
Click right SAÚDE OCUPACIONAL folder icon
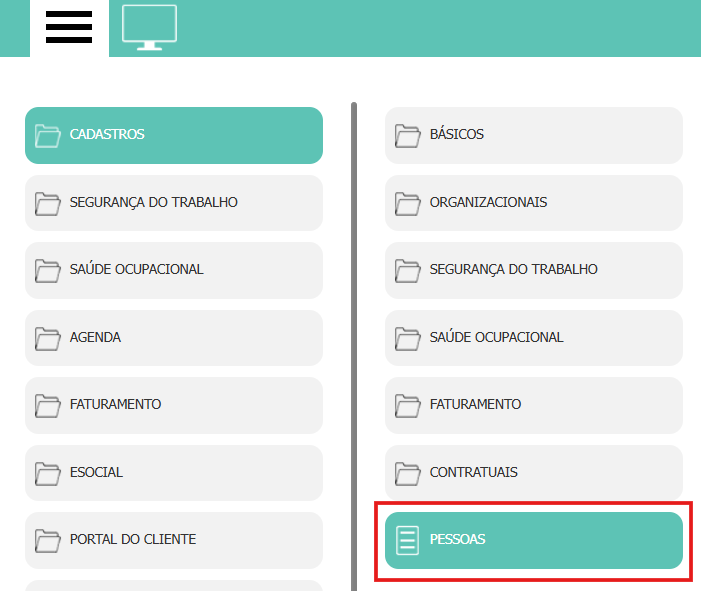coord(407,339)
